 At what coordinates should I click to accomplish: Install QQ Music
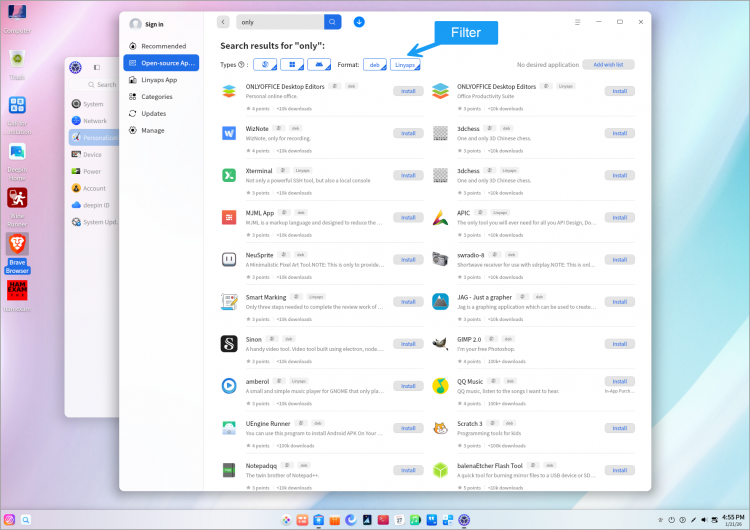(x=619, y=381)
